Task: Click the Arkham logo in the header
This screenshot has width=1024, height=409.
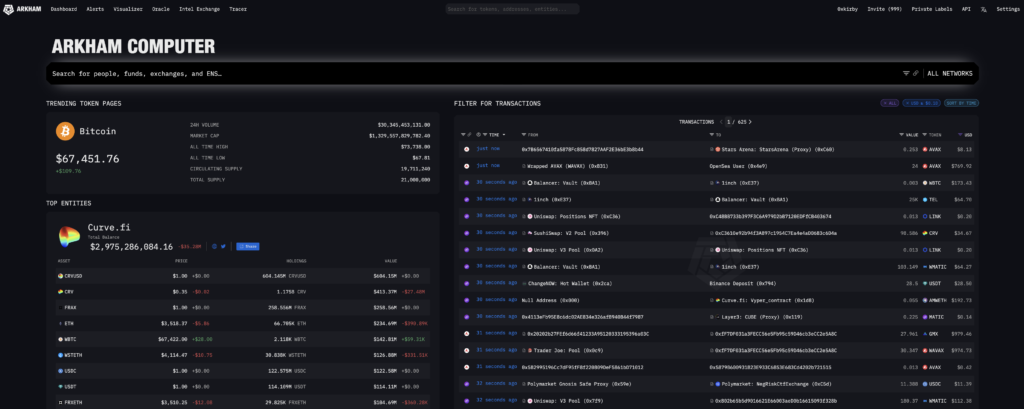Action: [x=23, y=9]
